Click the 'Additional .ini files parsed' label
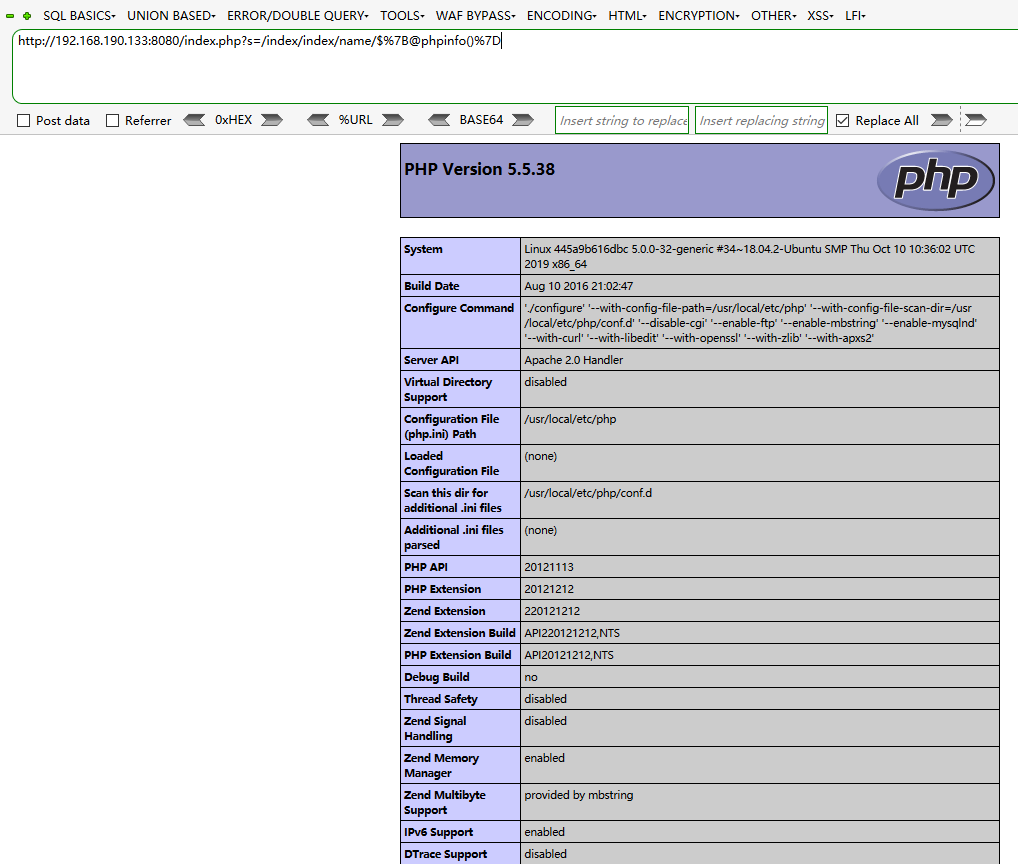The image size is (1018, 864). (454, 537)
